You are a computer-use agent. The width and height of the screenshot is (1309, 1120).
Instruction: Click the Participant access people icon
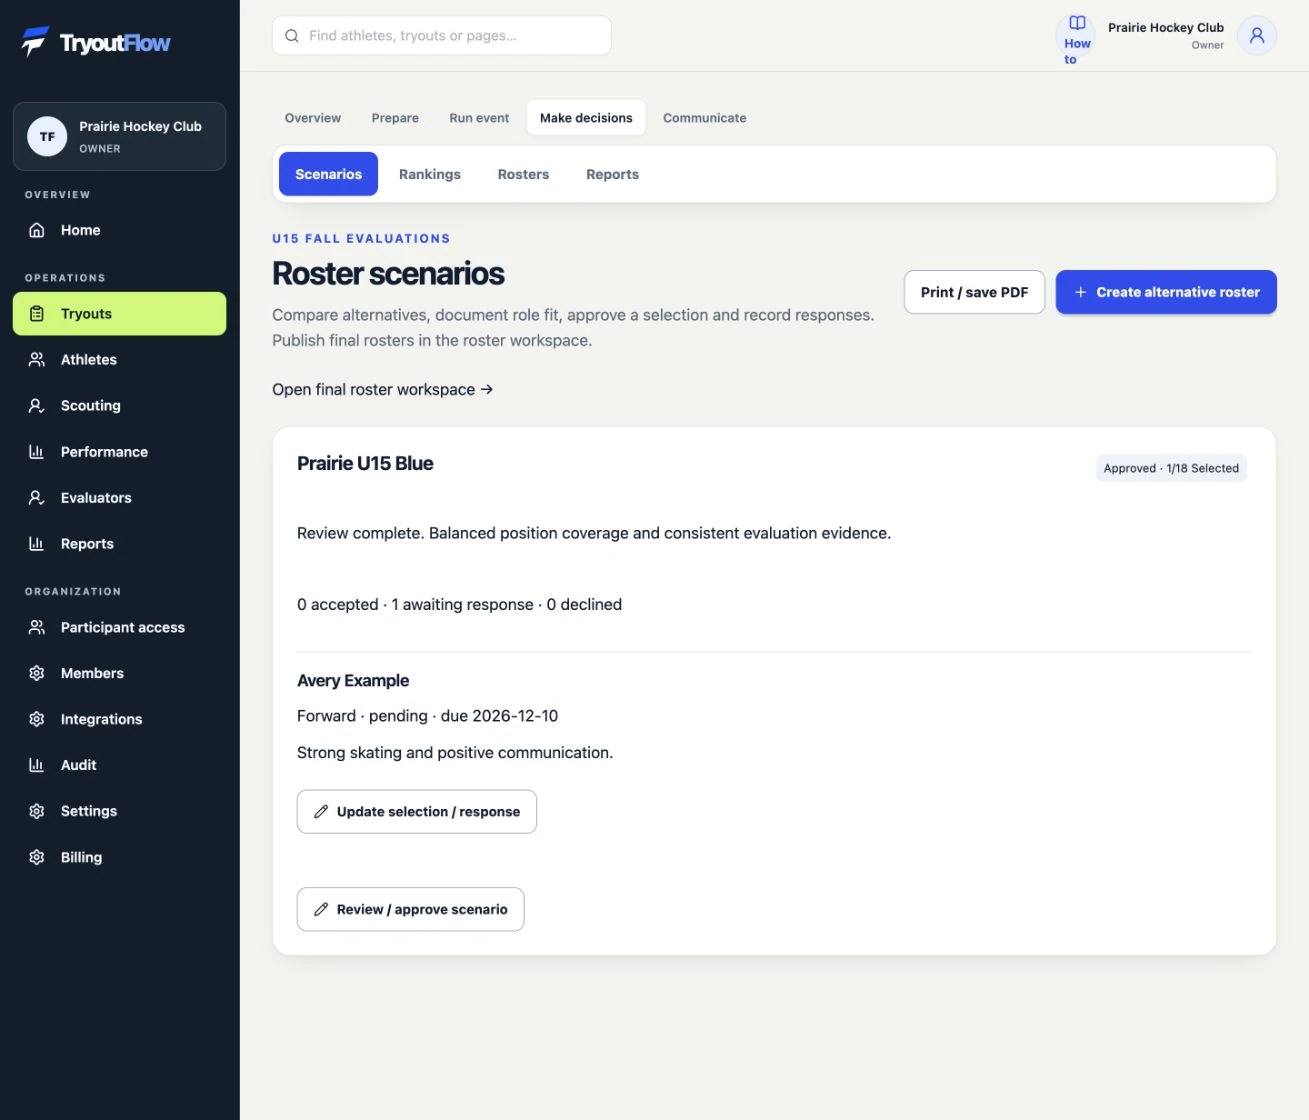pyautogui.click(x=37, y=628)
